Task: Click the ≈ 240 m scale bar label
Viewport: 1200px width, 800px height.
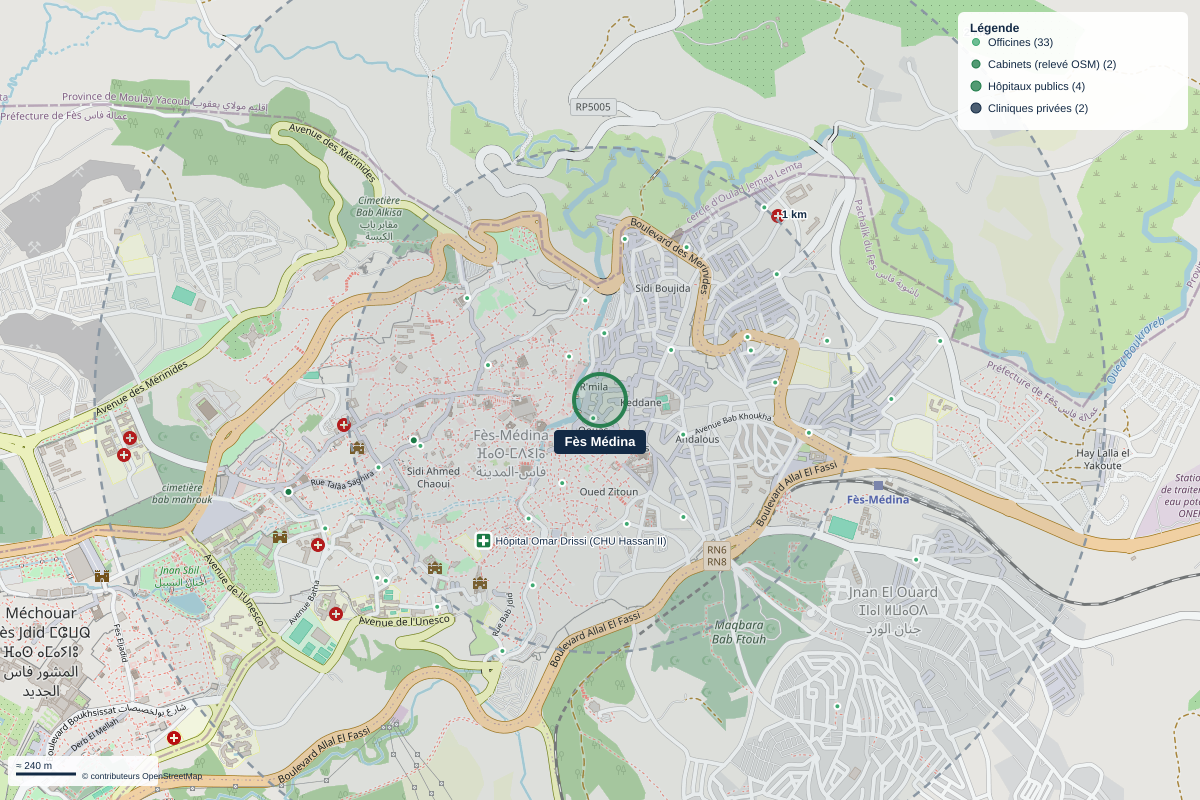Action: [34, 766]
